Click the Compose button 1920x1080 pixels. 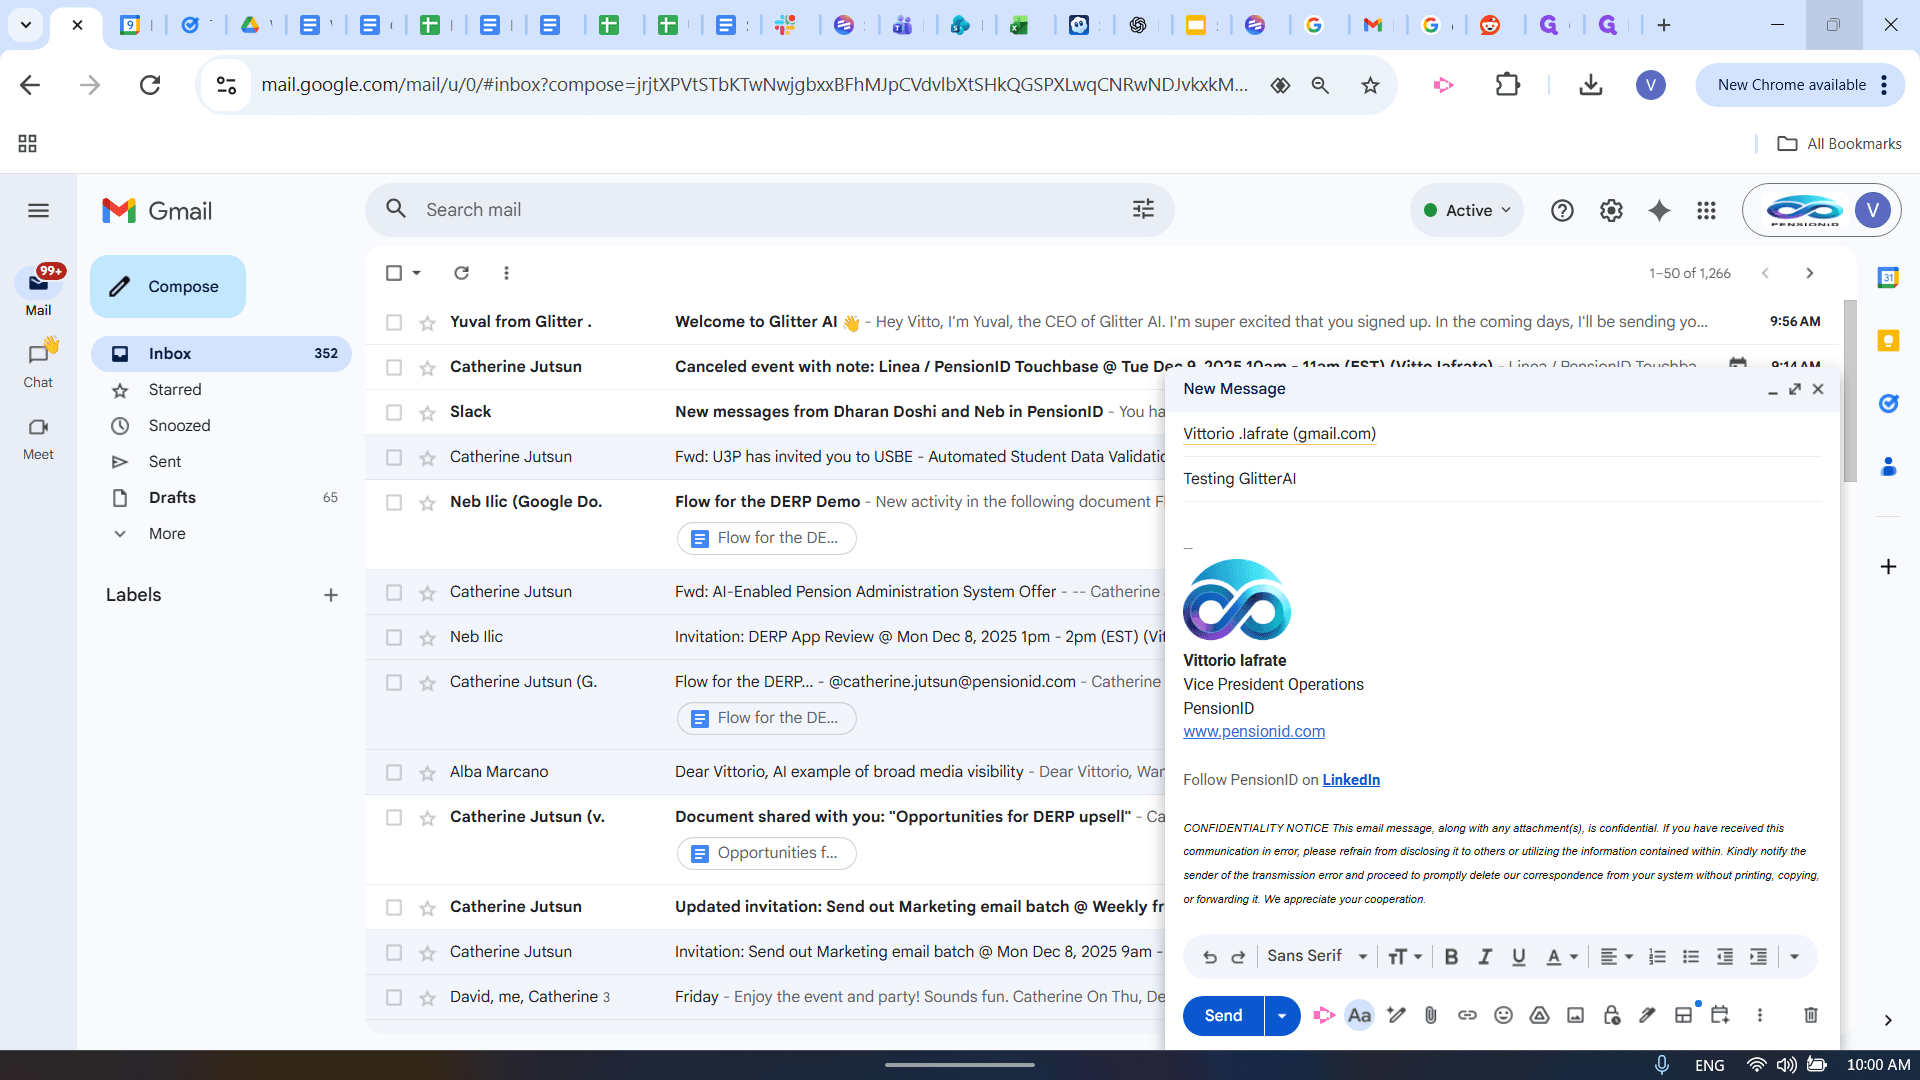pos(168,286)
